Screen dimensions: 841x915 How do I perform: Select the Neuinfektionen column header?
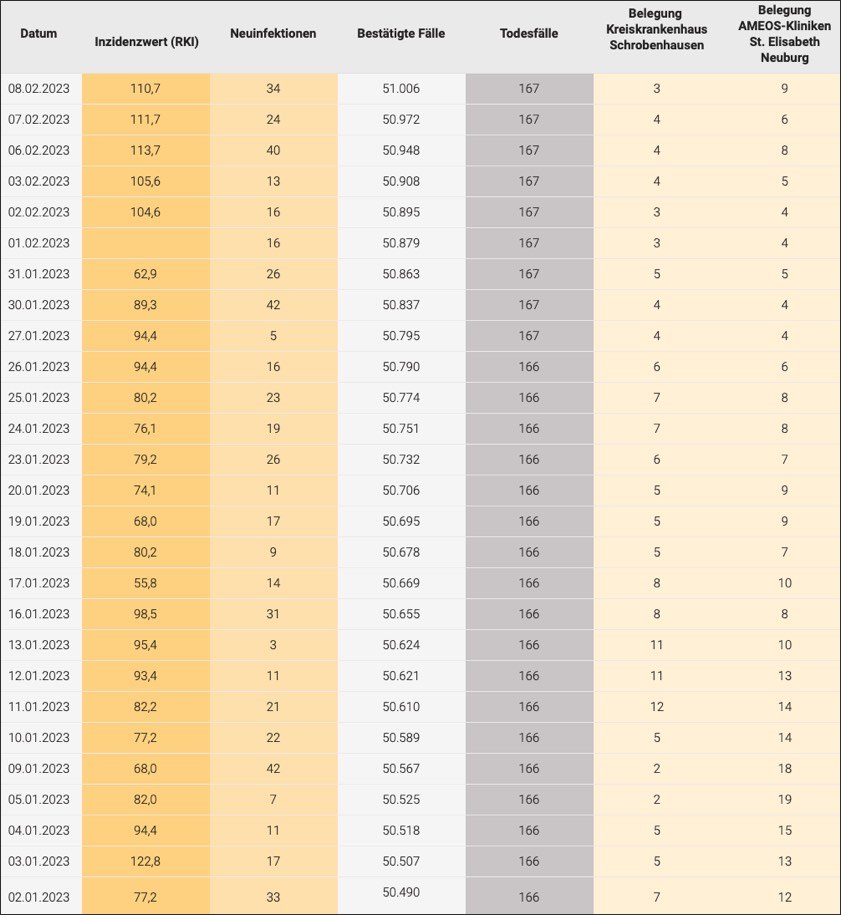click(x=273, y=33)
